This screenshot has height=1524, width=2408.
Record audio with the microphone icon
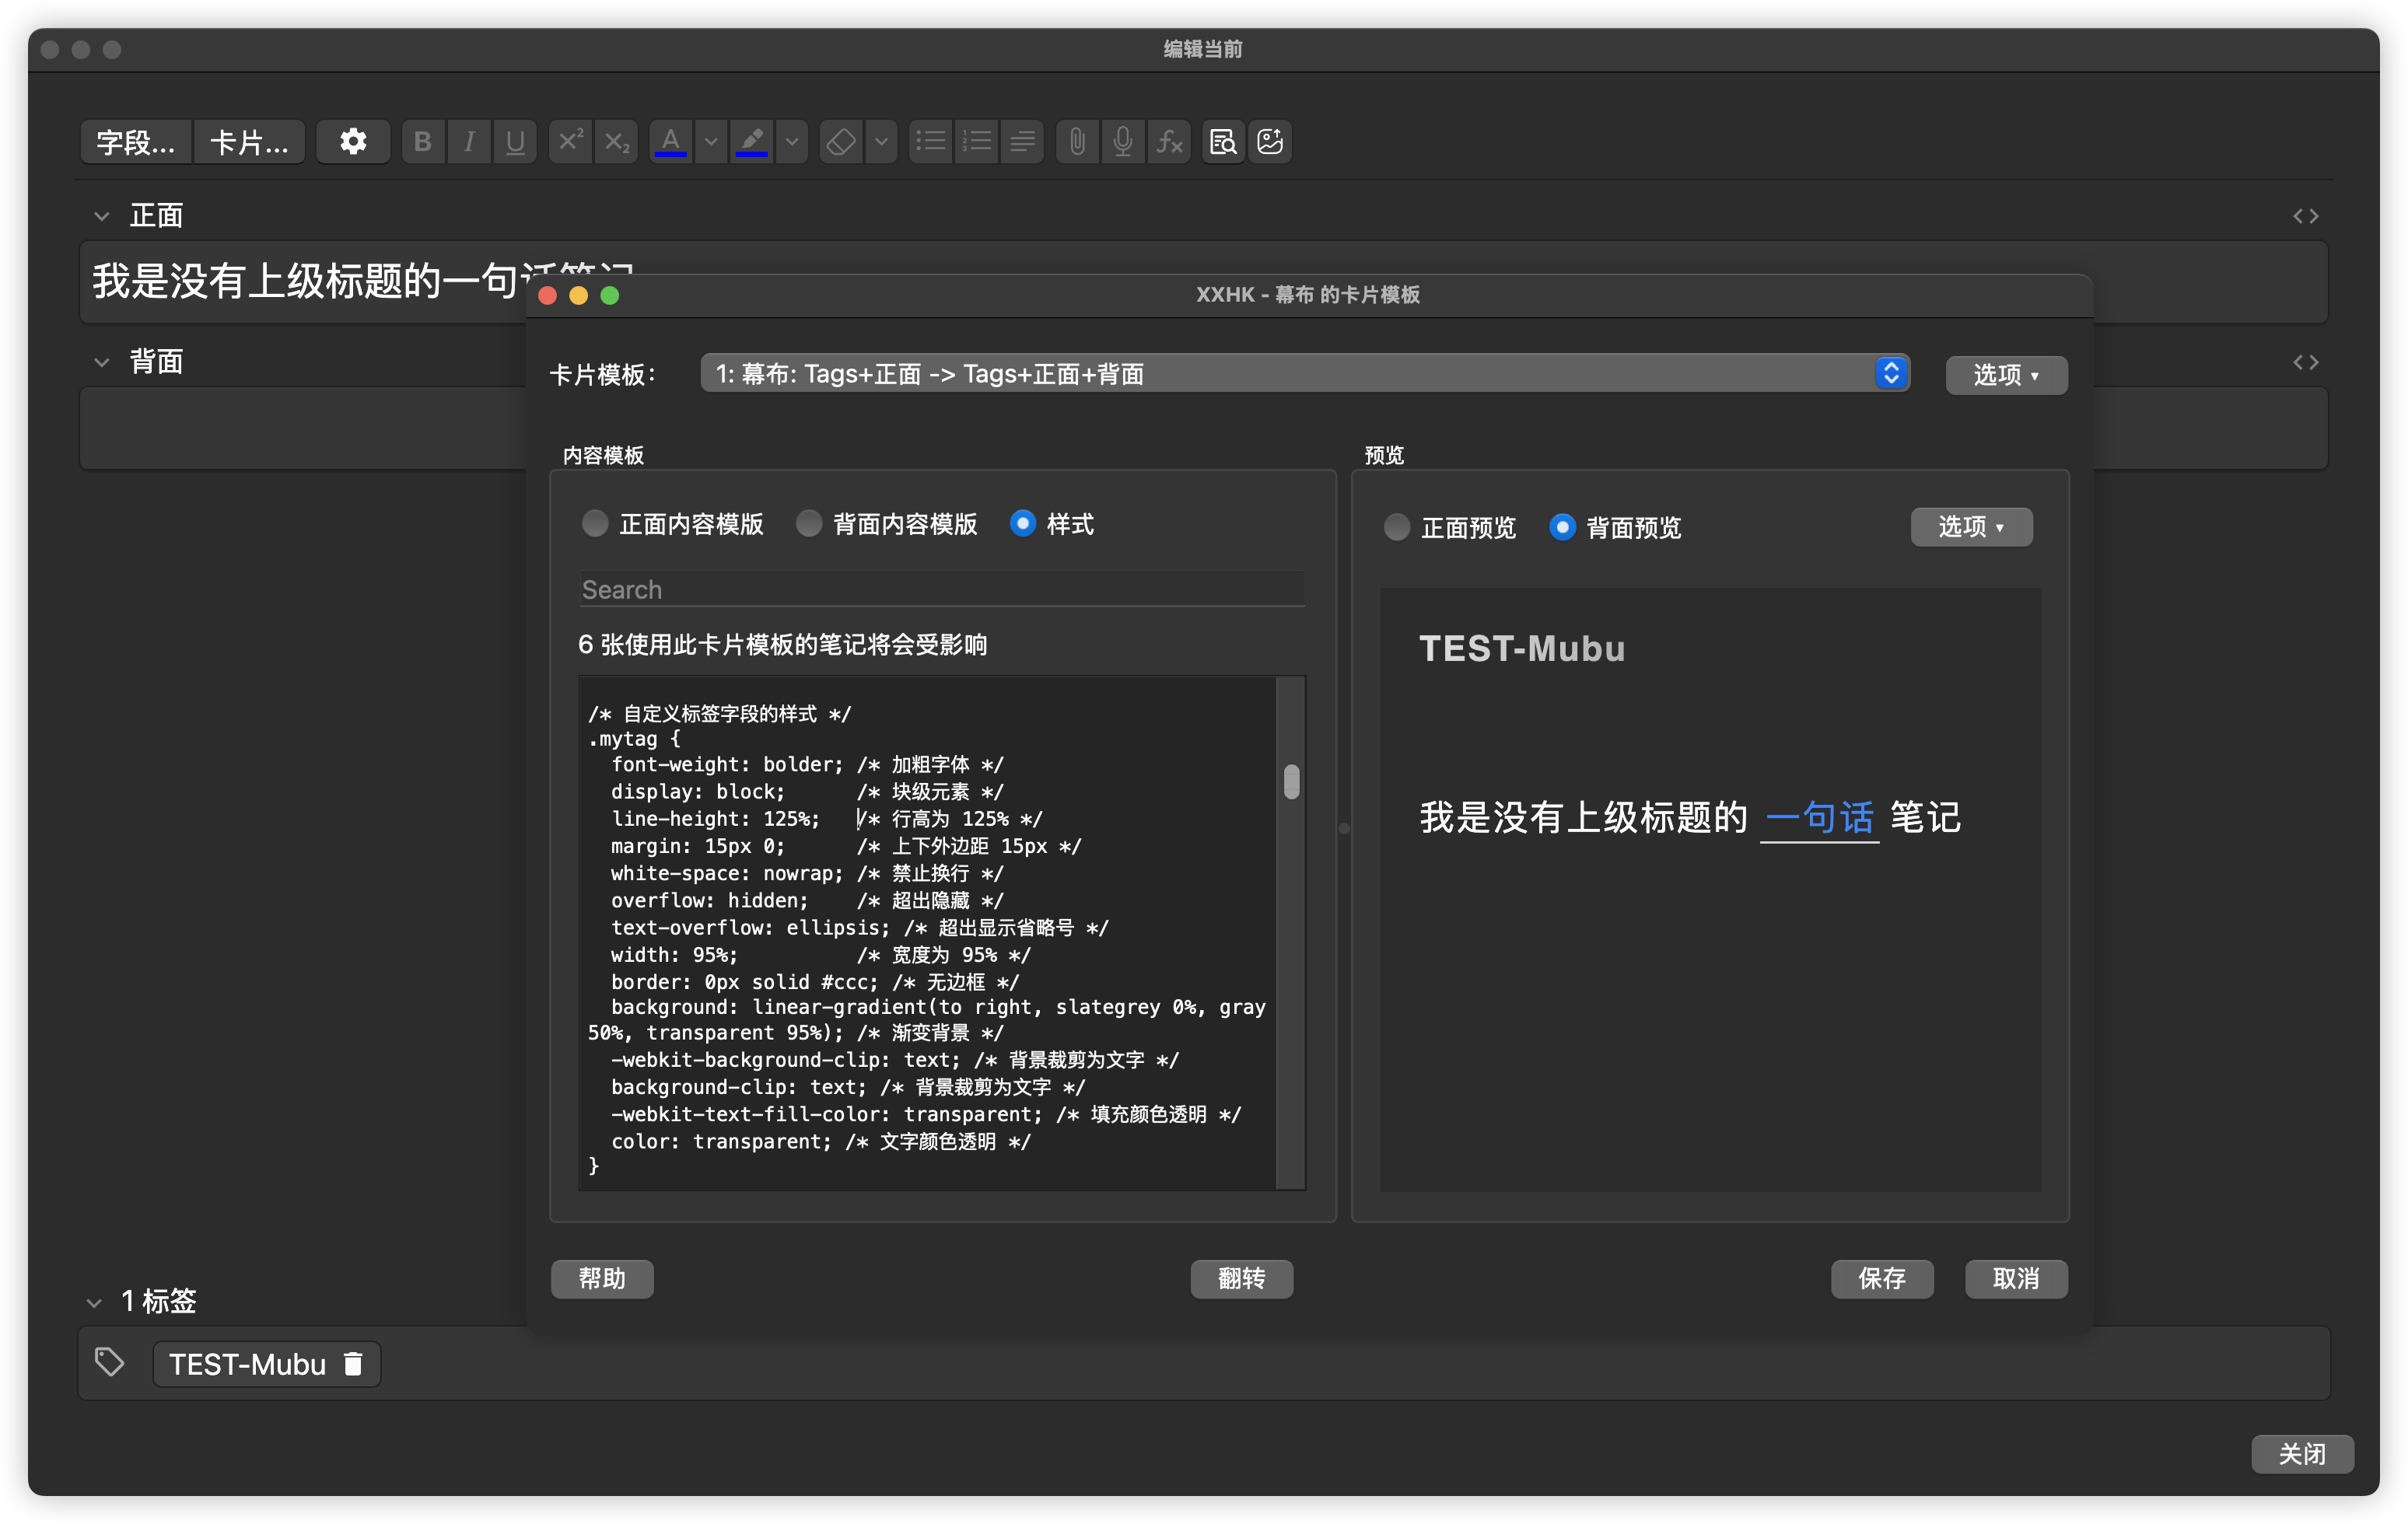[1123, 142]
